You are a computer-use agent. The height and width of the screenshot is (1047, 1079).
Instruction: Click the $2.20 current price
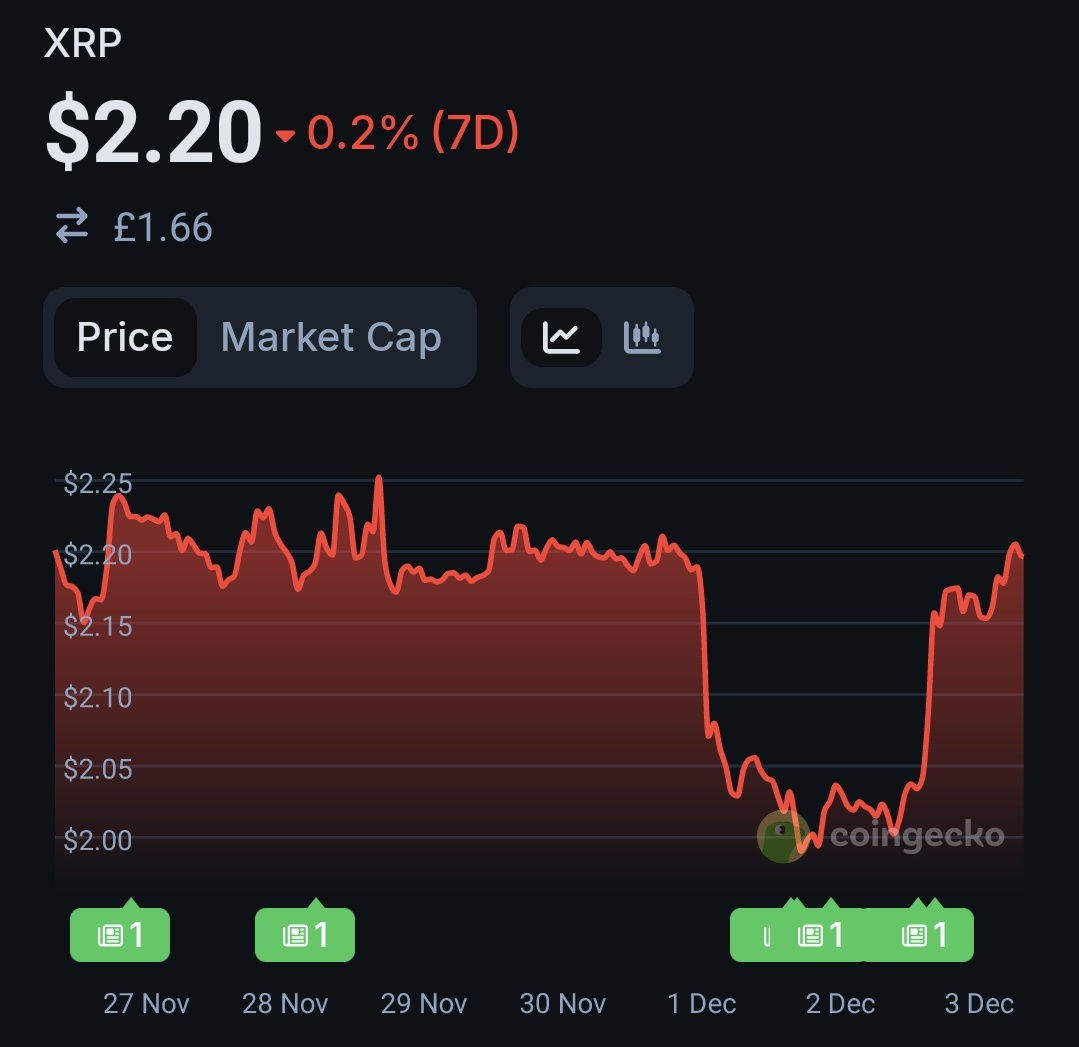tap(153, 133)
